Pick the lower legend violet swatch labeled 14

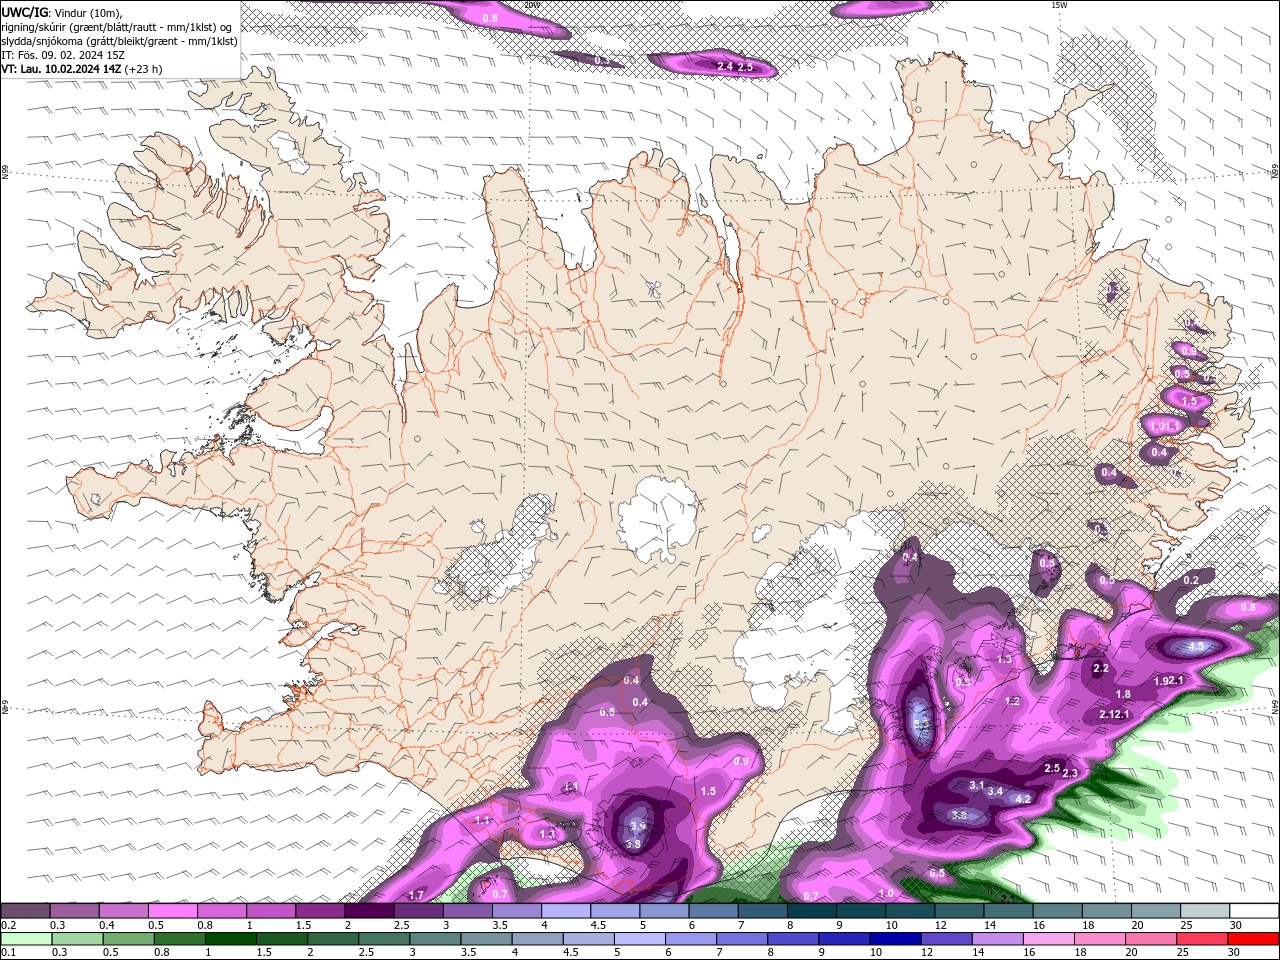pyautogui.click(x=997, y=939)
